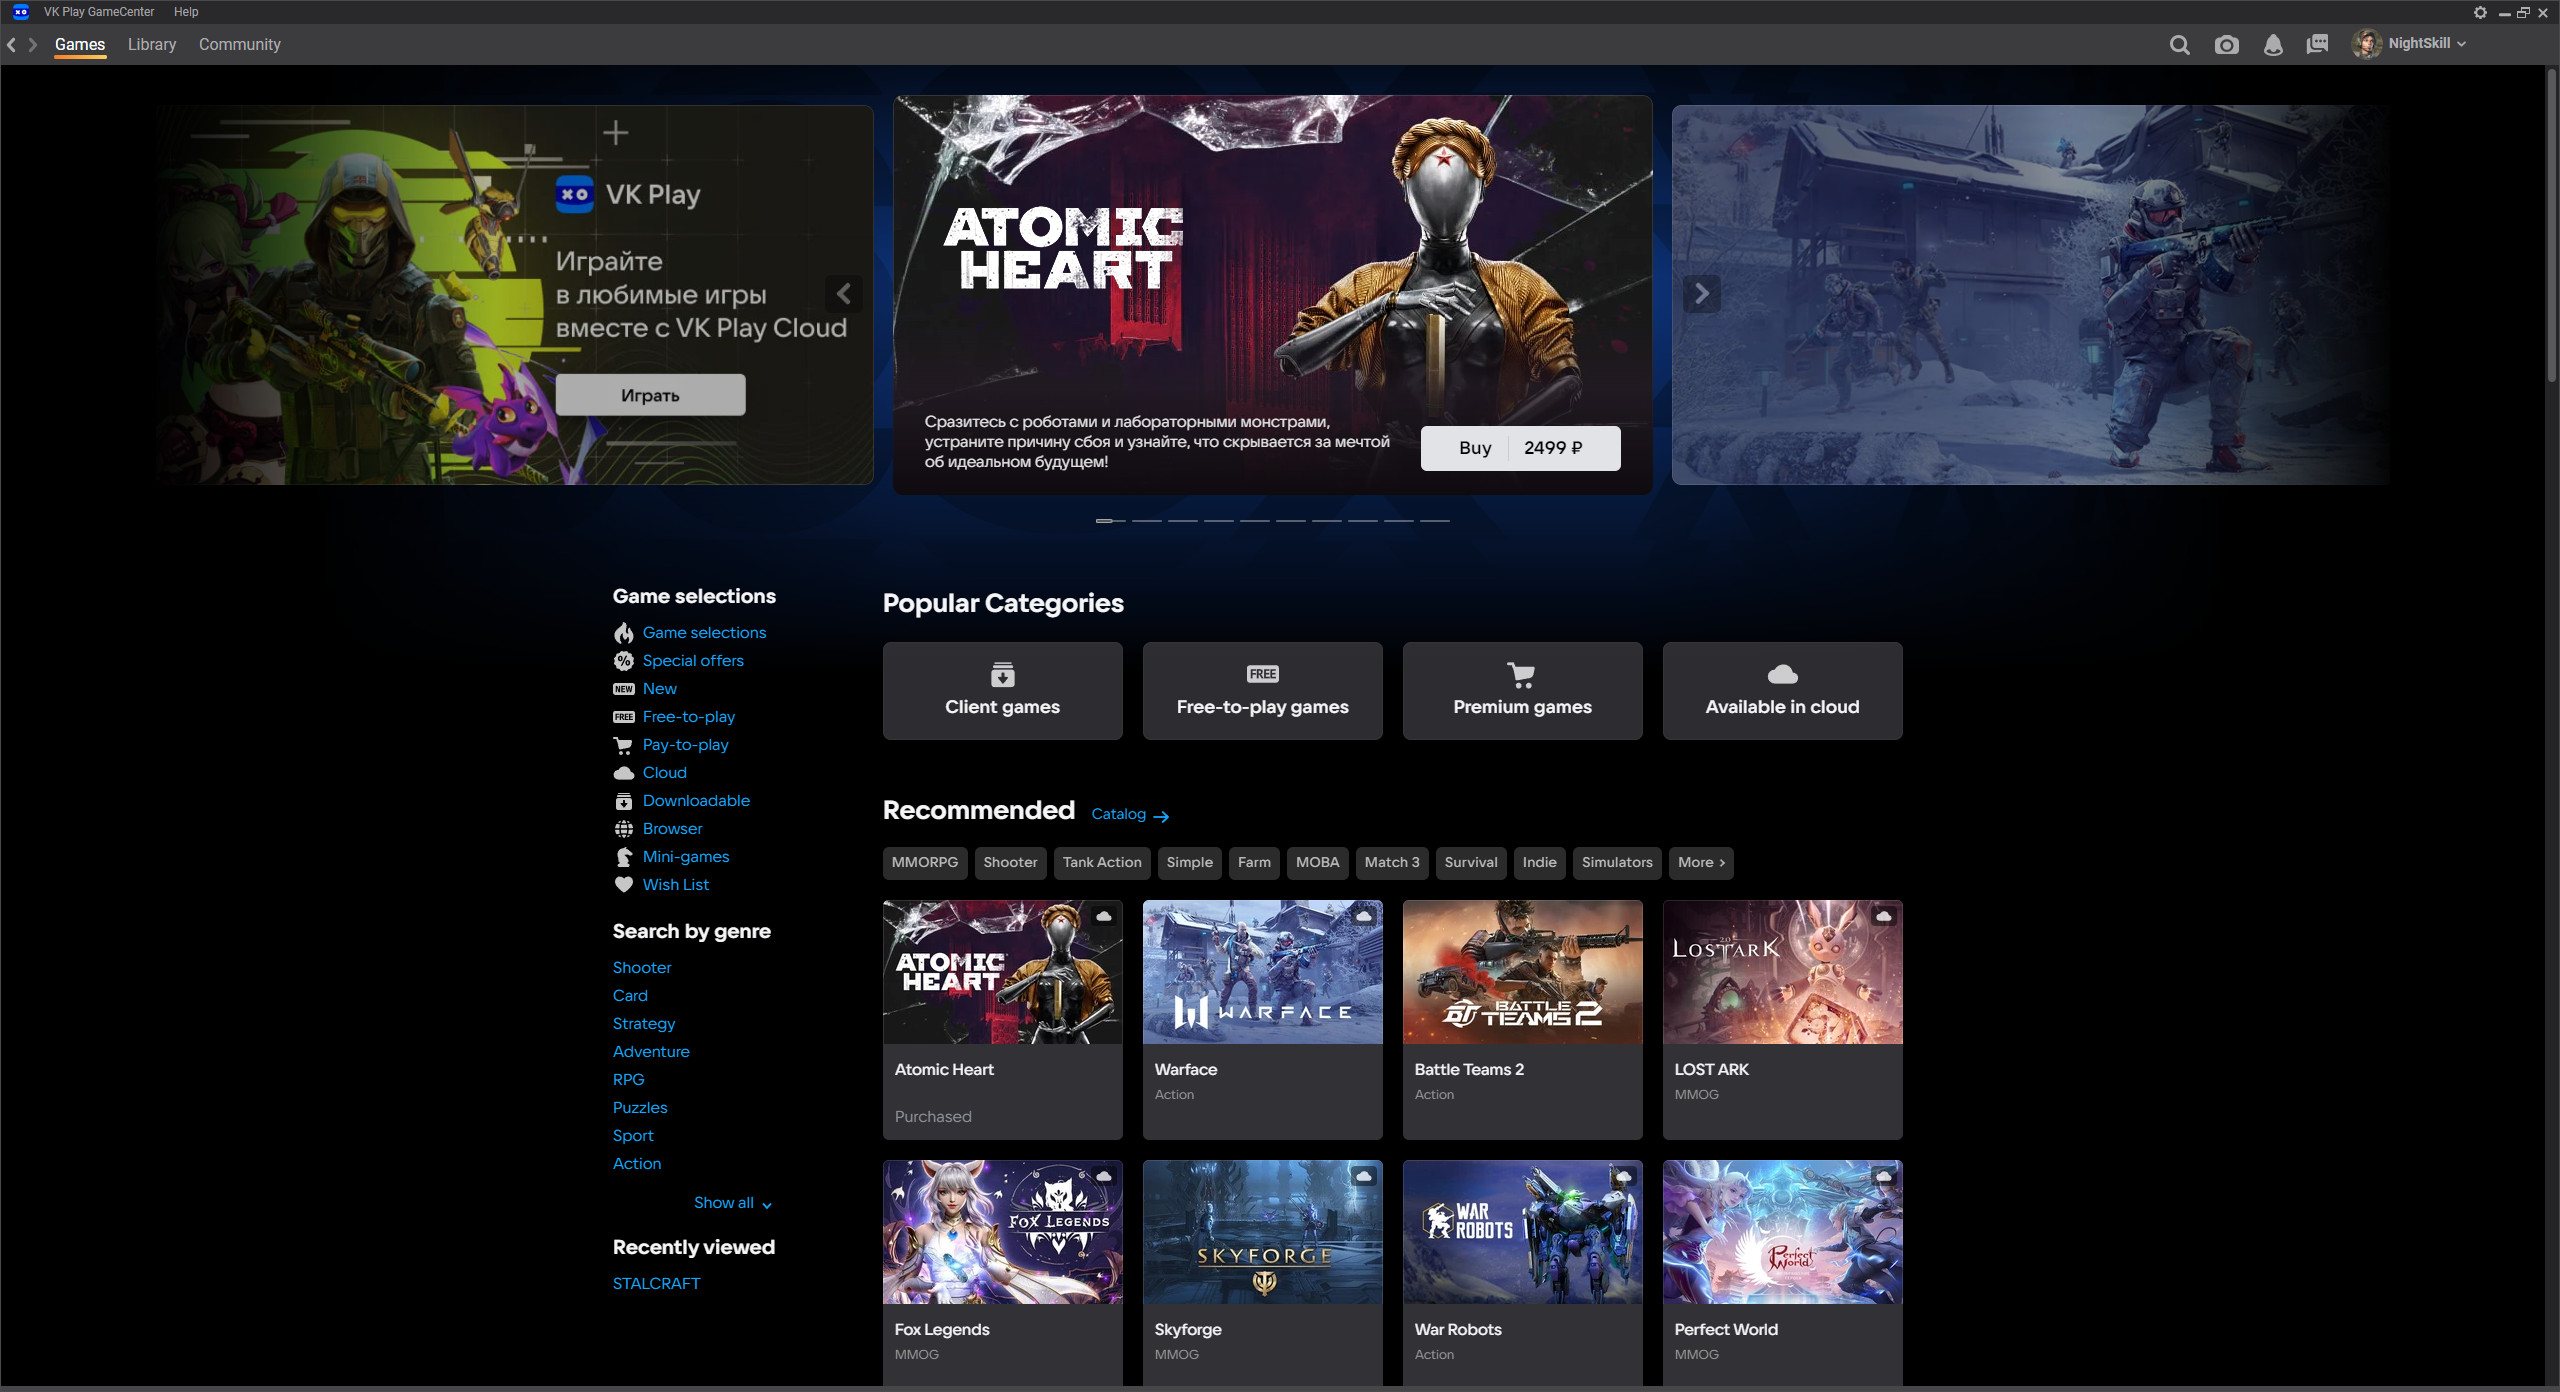2560x1392 pixels.
Task: Click the snowy shooter banner slide
Action: click(x=2030, y=295)
